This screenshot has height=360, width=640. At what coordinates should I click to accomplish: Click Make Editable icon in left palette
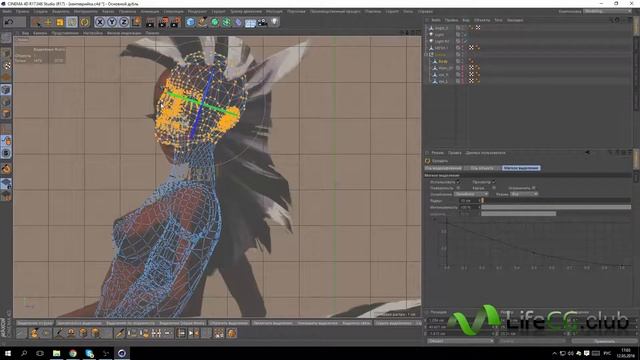coord(6,38)
